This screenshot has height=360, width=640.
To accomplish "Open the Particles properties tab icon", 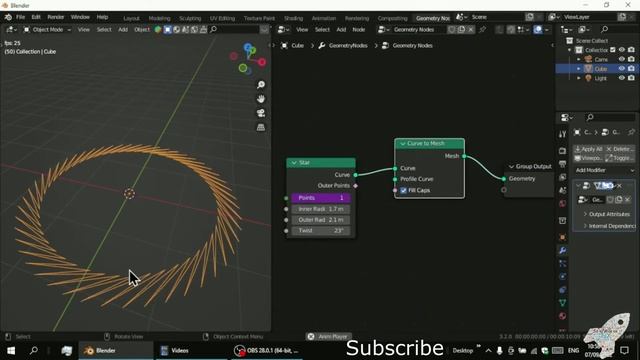I will coord(562,263).
